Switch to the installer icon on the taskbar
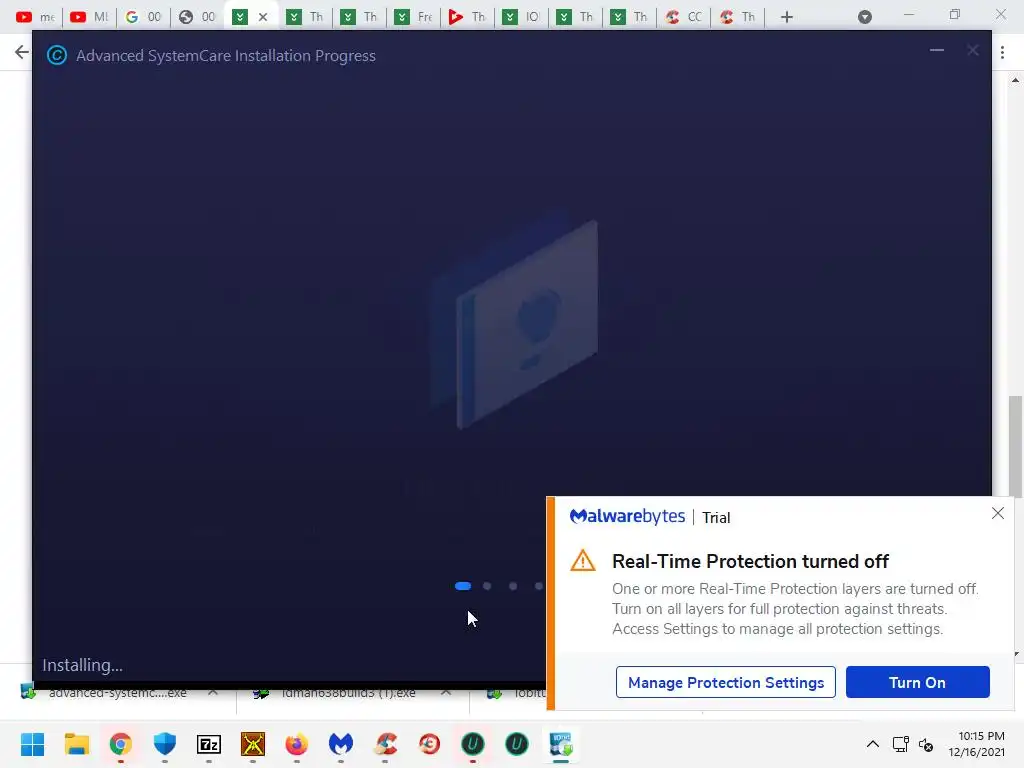The width and height of the screenshot is (1024, 768). [x=561, y=744]
